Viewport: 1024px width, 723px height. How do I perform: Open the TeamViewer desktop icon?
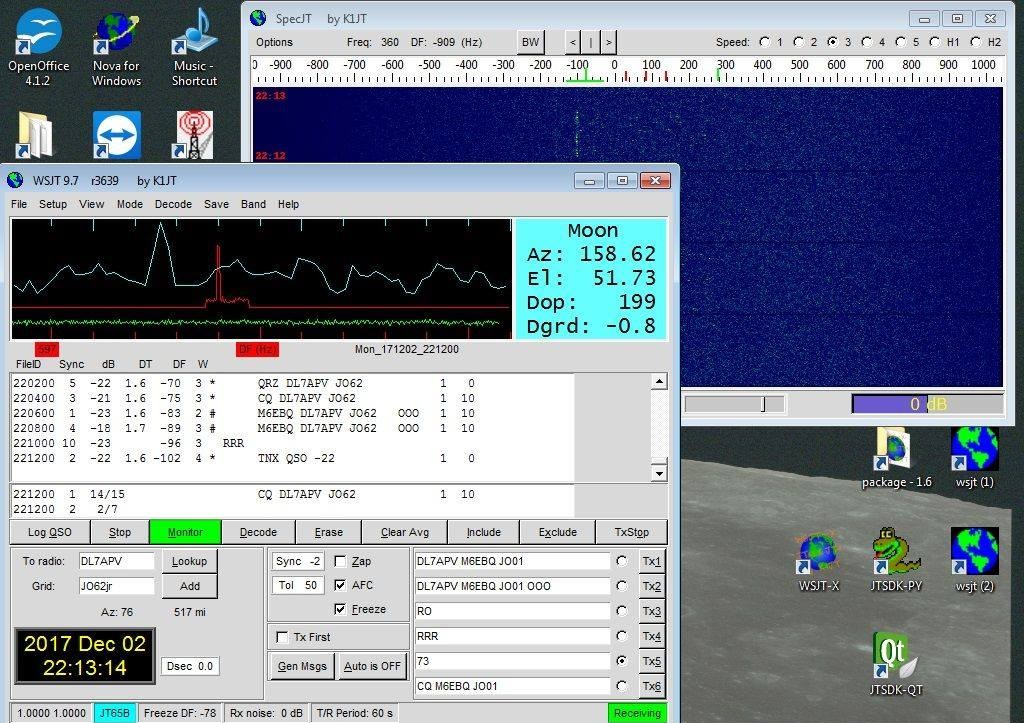(116, 135)
